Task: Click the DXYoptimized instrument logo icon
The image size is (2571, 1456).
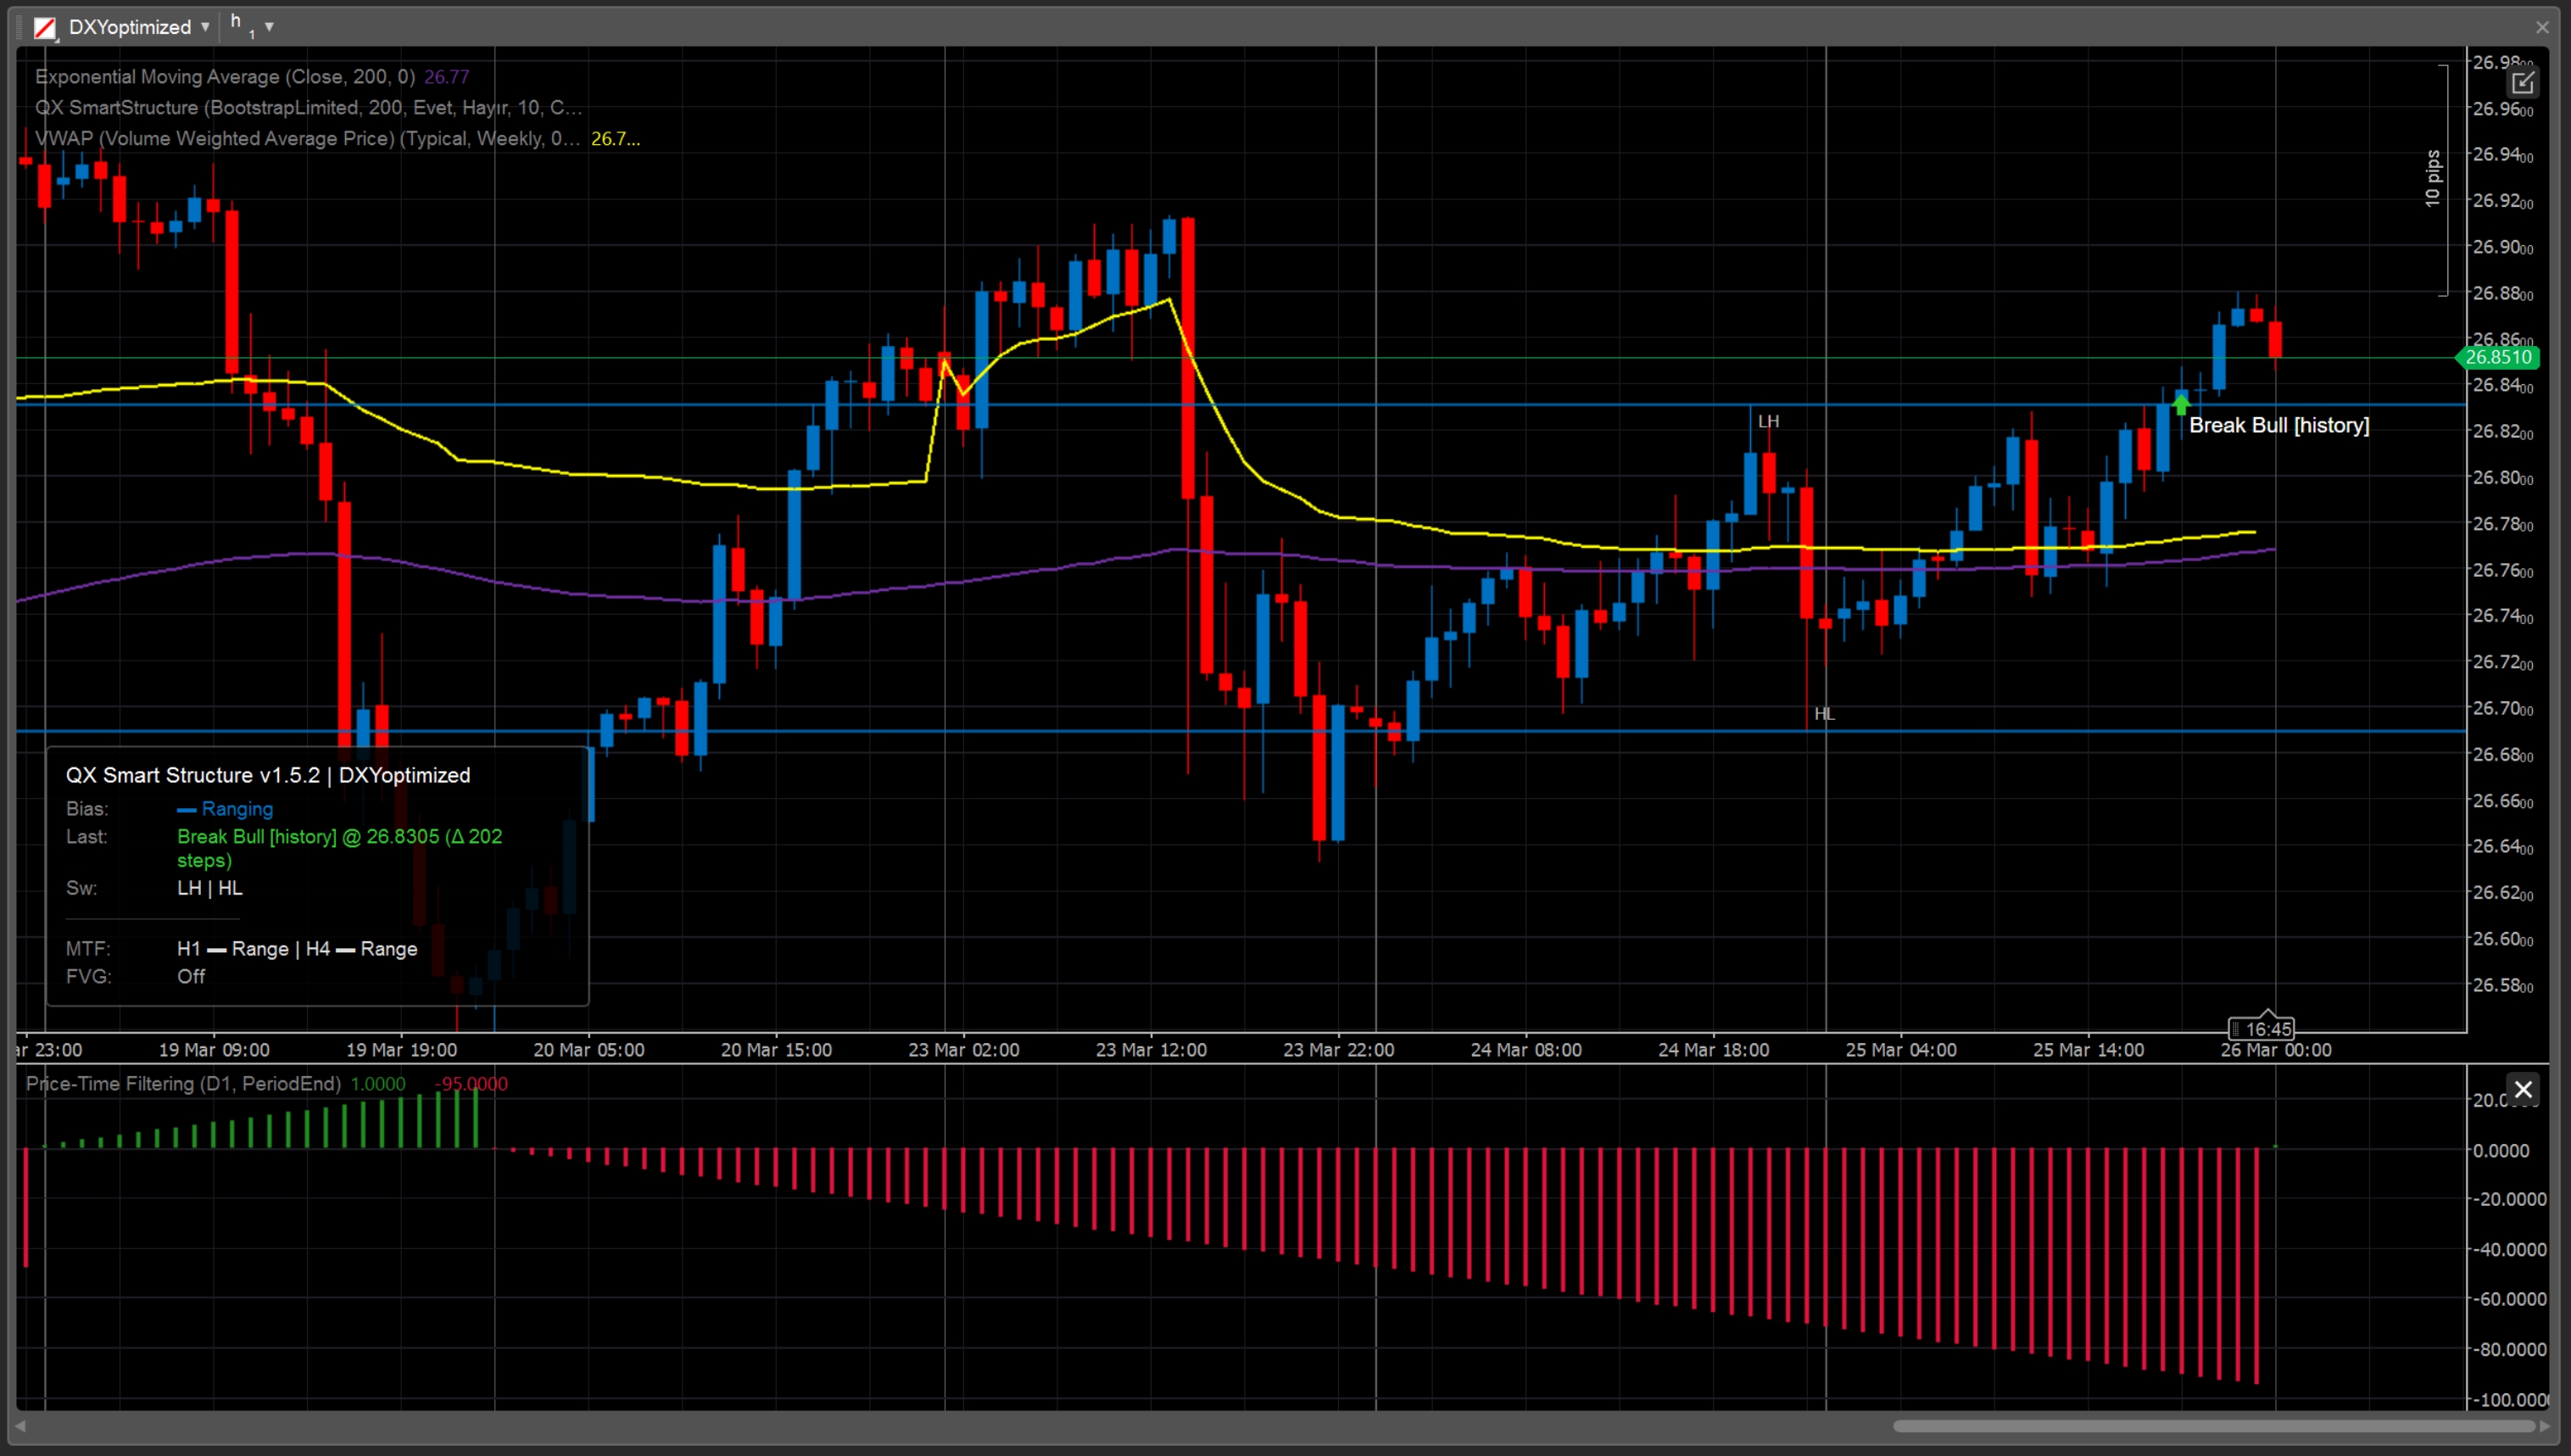Action: click(44, 27)
